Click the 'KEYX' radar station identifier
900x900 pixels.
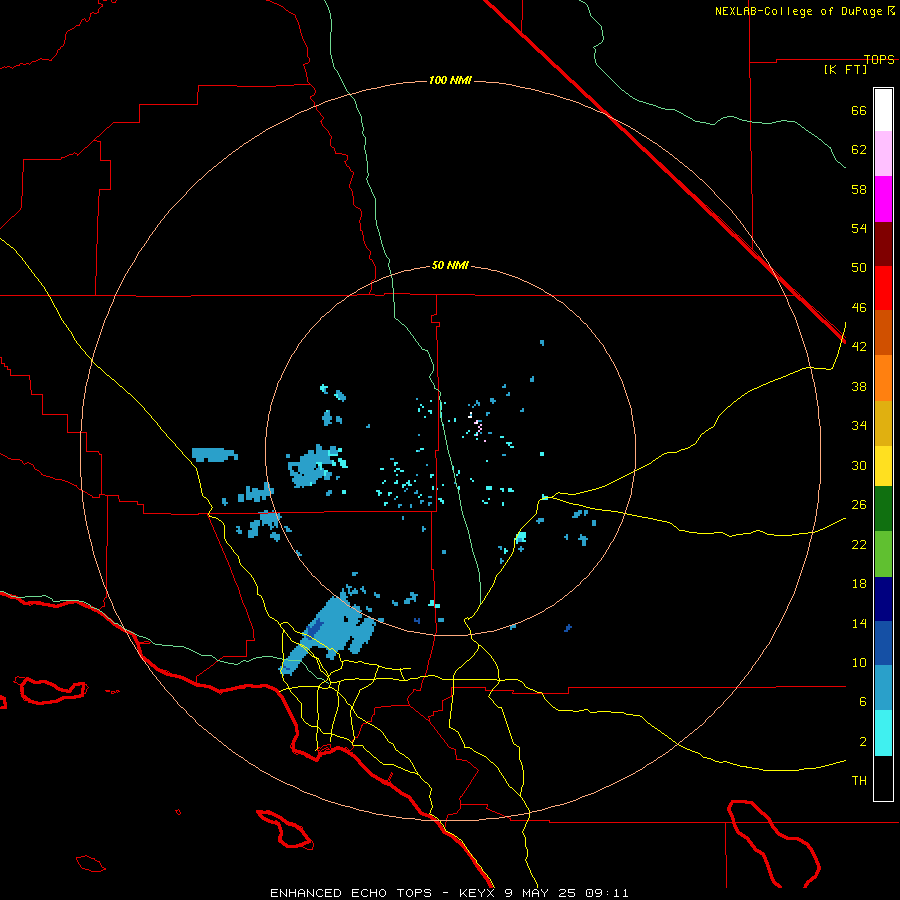point(476,893)
